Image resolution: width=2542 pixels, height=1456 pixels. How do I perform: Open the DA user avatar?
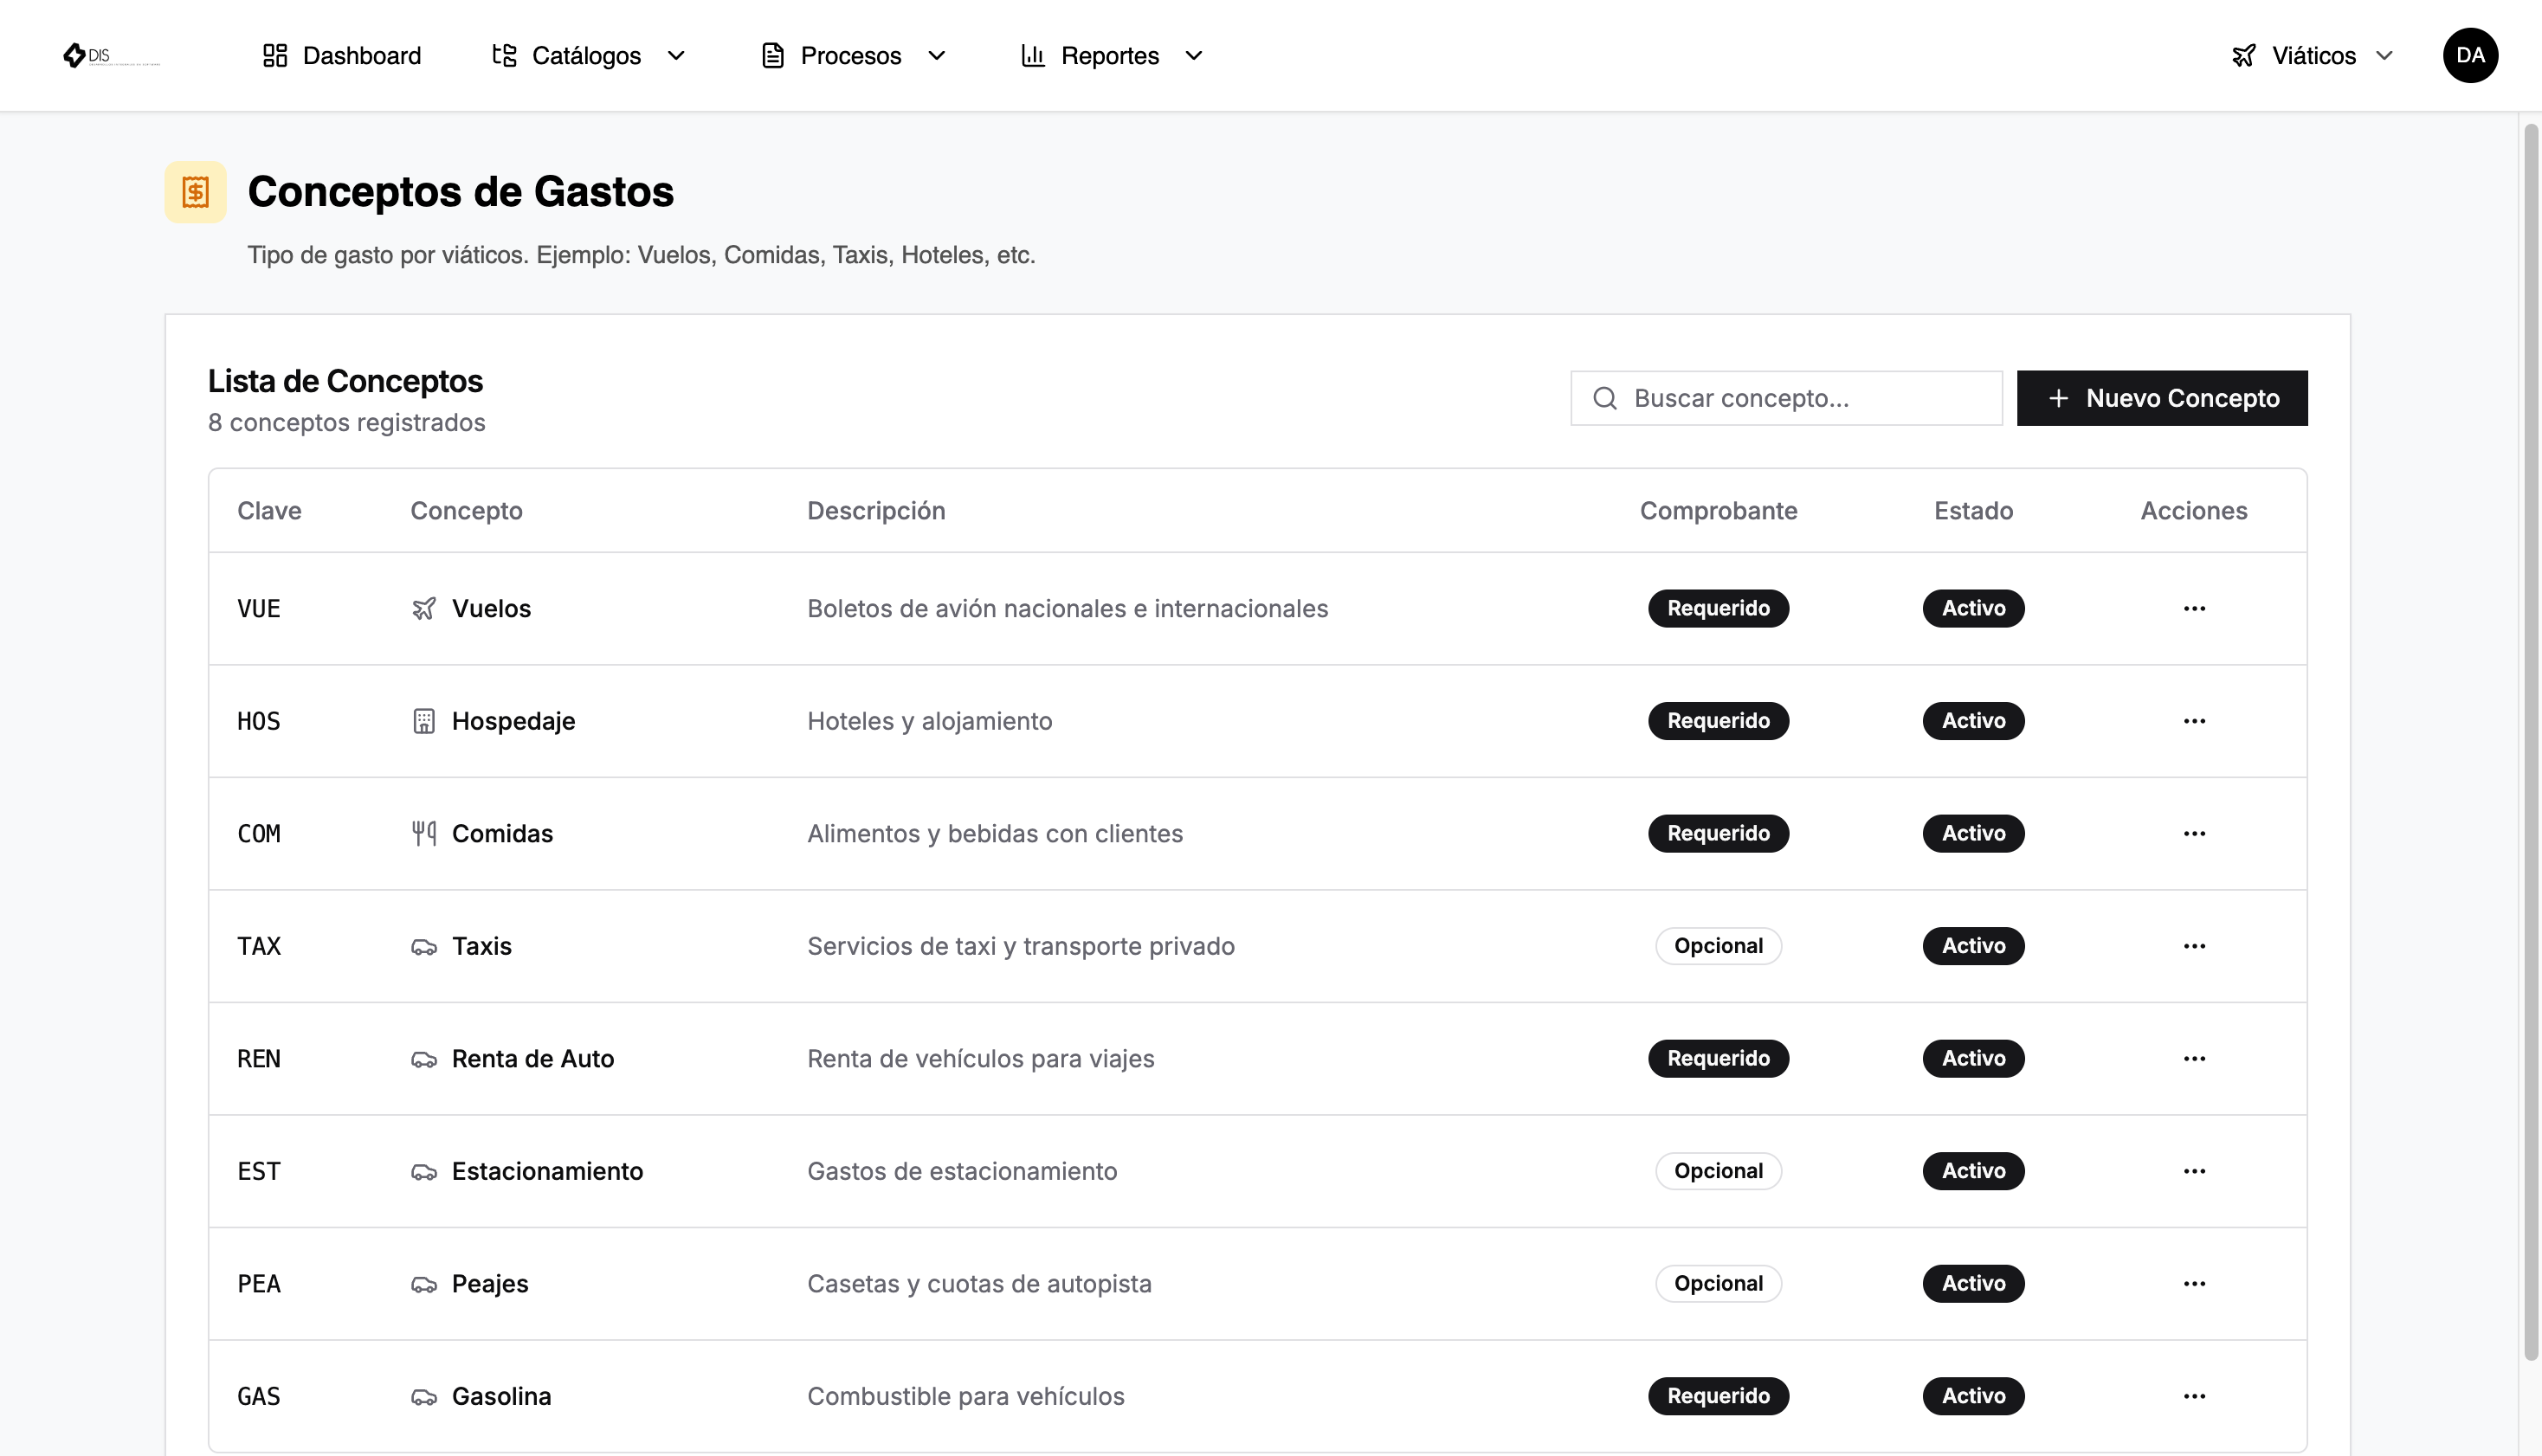pos(2470,55)
